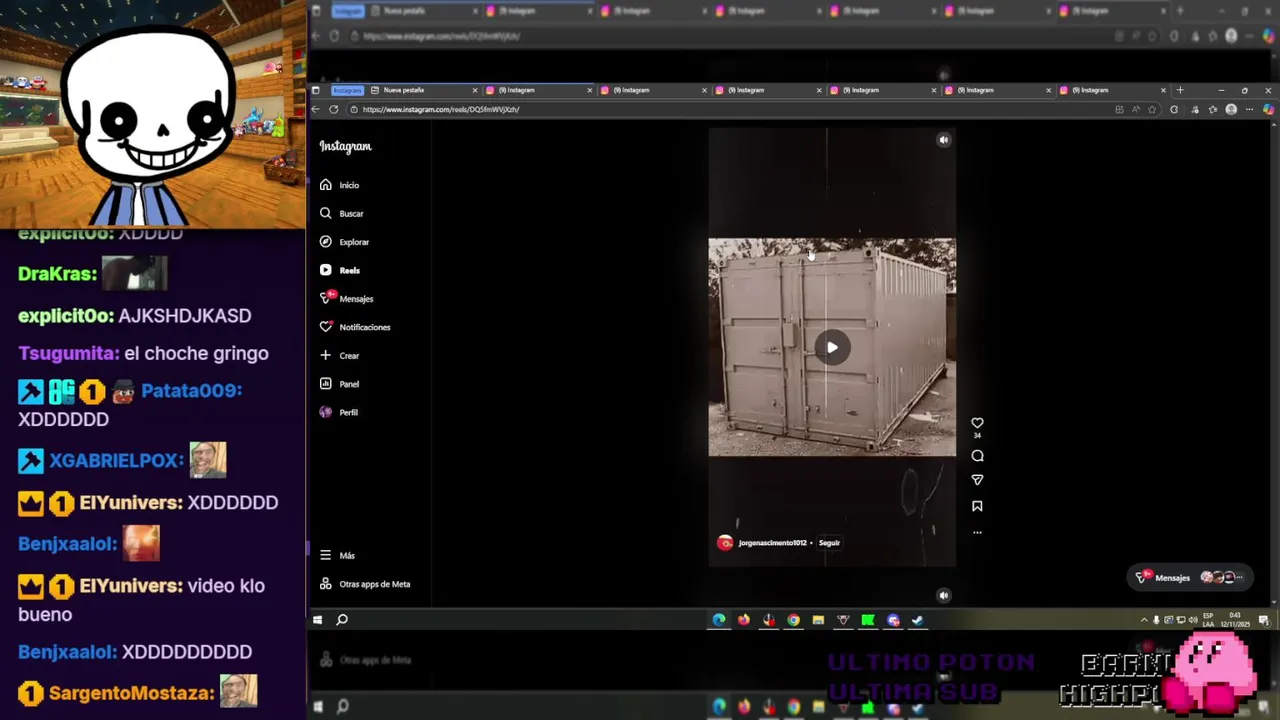Open Microsoft Edge from the taskbar
This screenshot has height=720, width=1280.
(x=719, y=620)
